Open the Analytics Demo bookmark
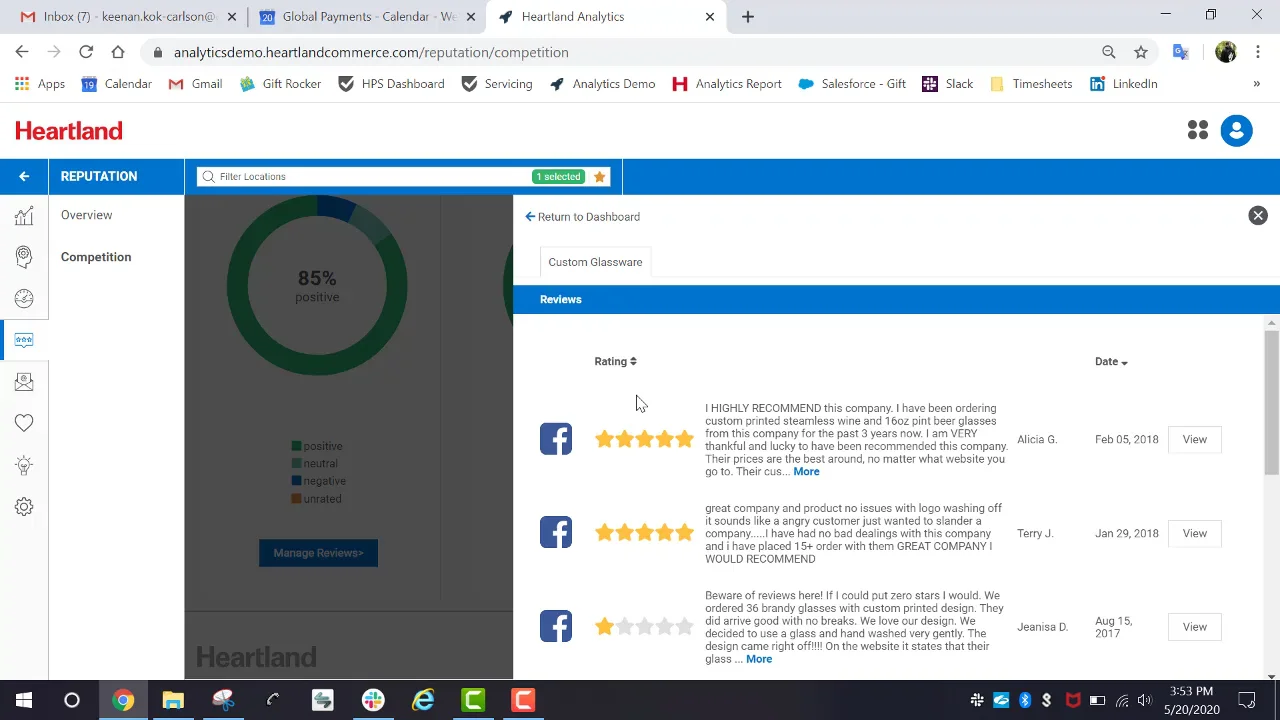The width and height of the screenshot is (1280, 720). tap(603, 84)
